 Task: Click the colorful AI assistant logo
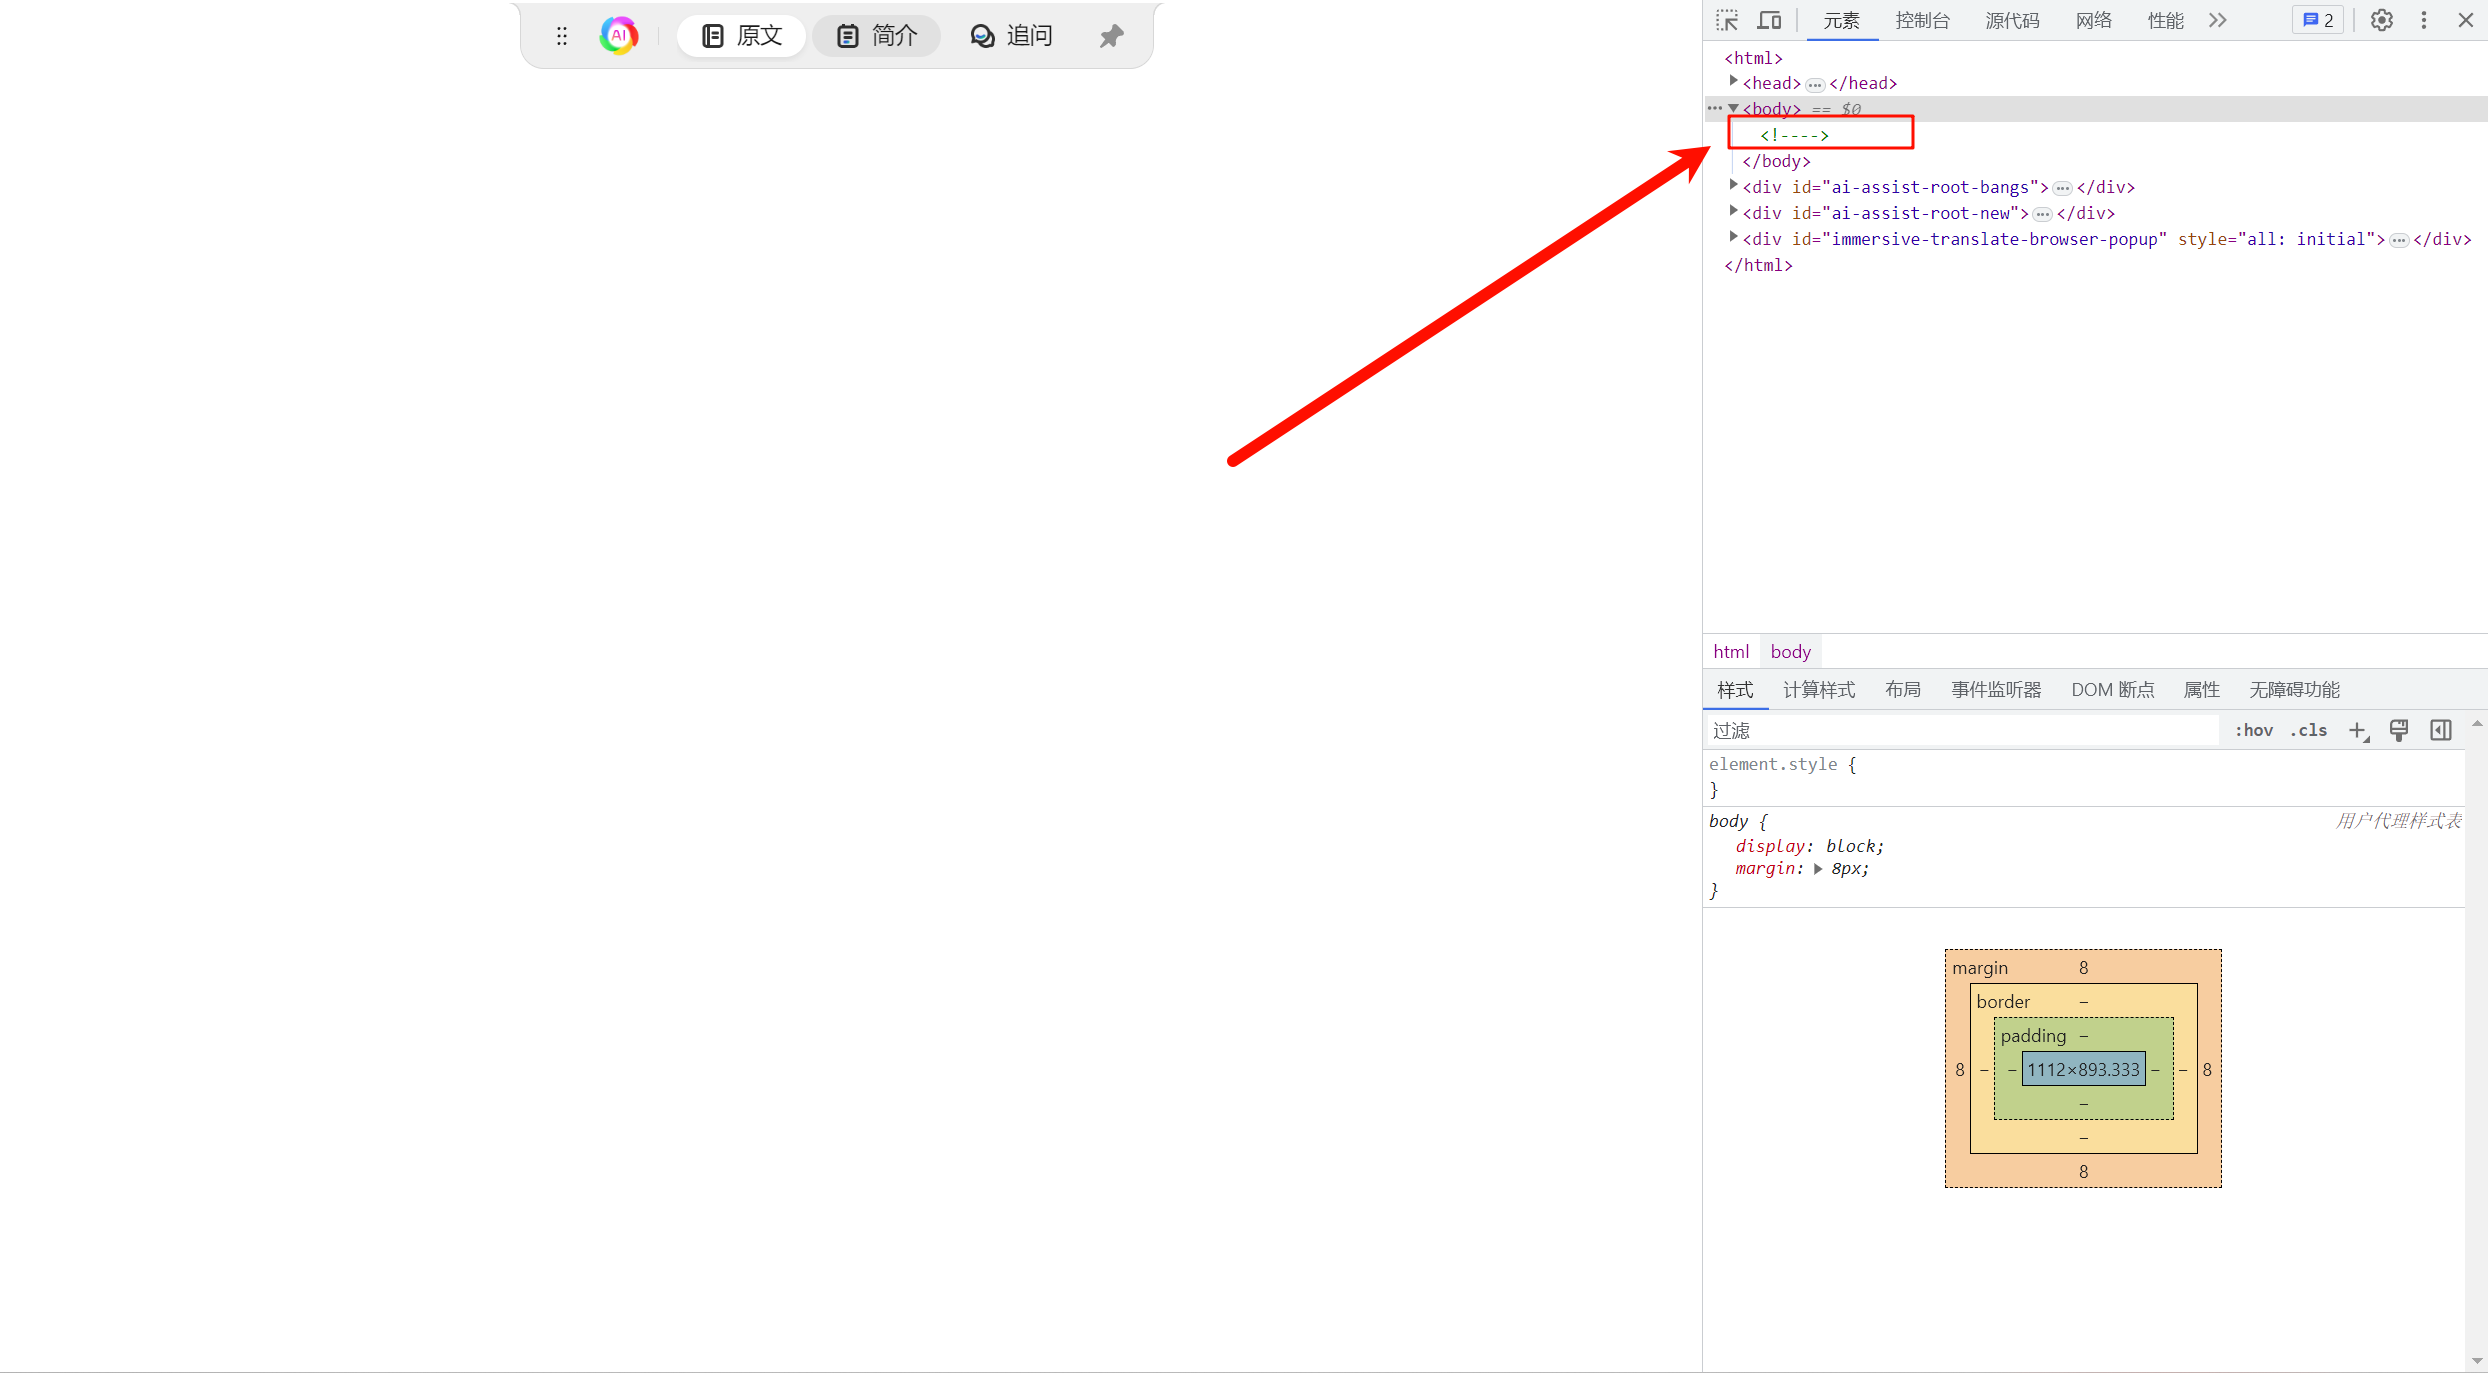click(619, 36)
